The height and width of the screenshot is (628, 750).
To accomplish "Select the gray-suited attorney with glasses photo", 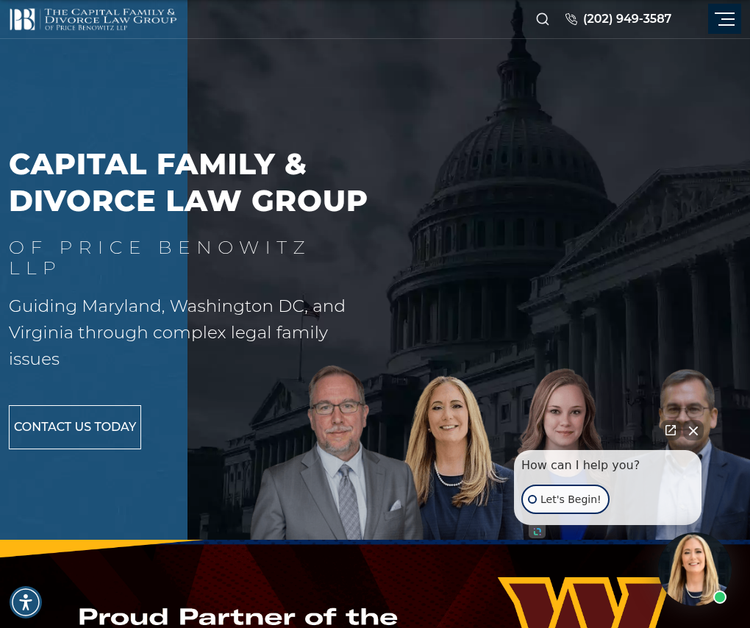I will point(338,453).
